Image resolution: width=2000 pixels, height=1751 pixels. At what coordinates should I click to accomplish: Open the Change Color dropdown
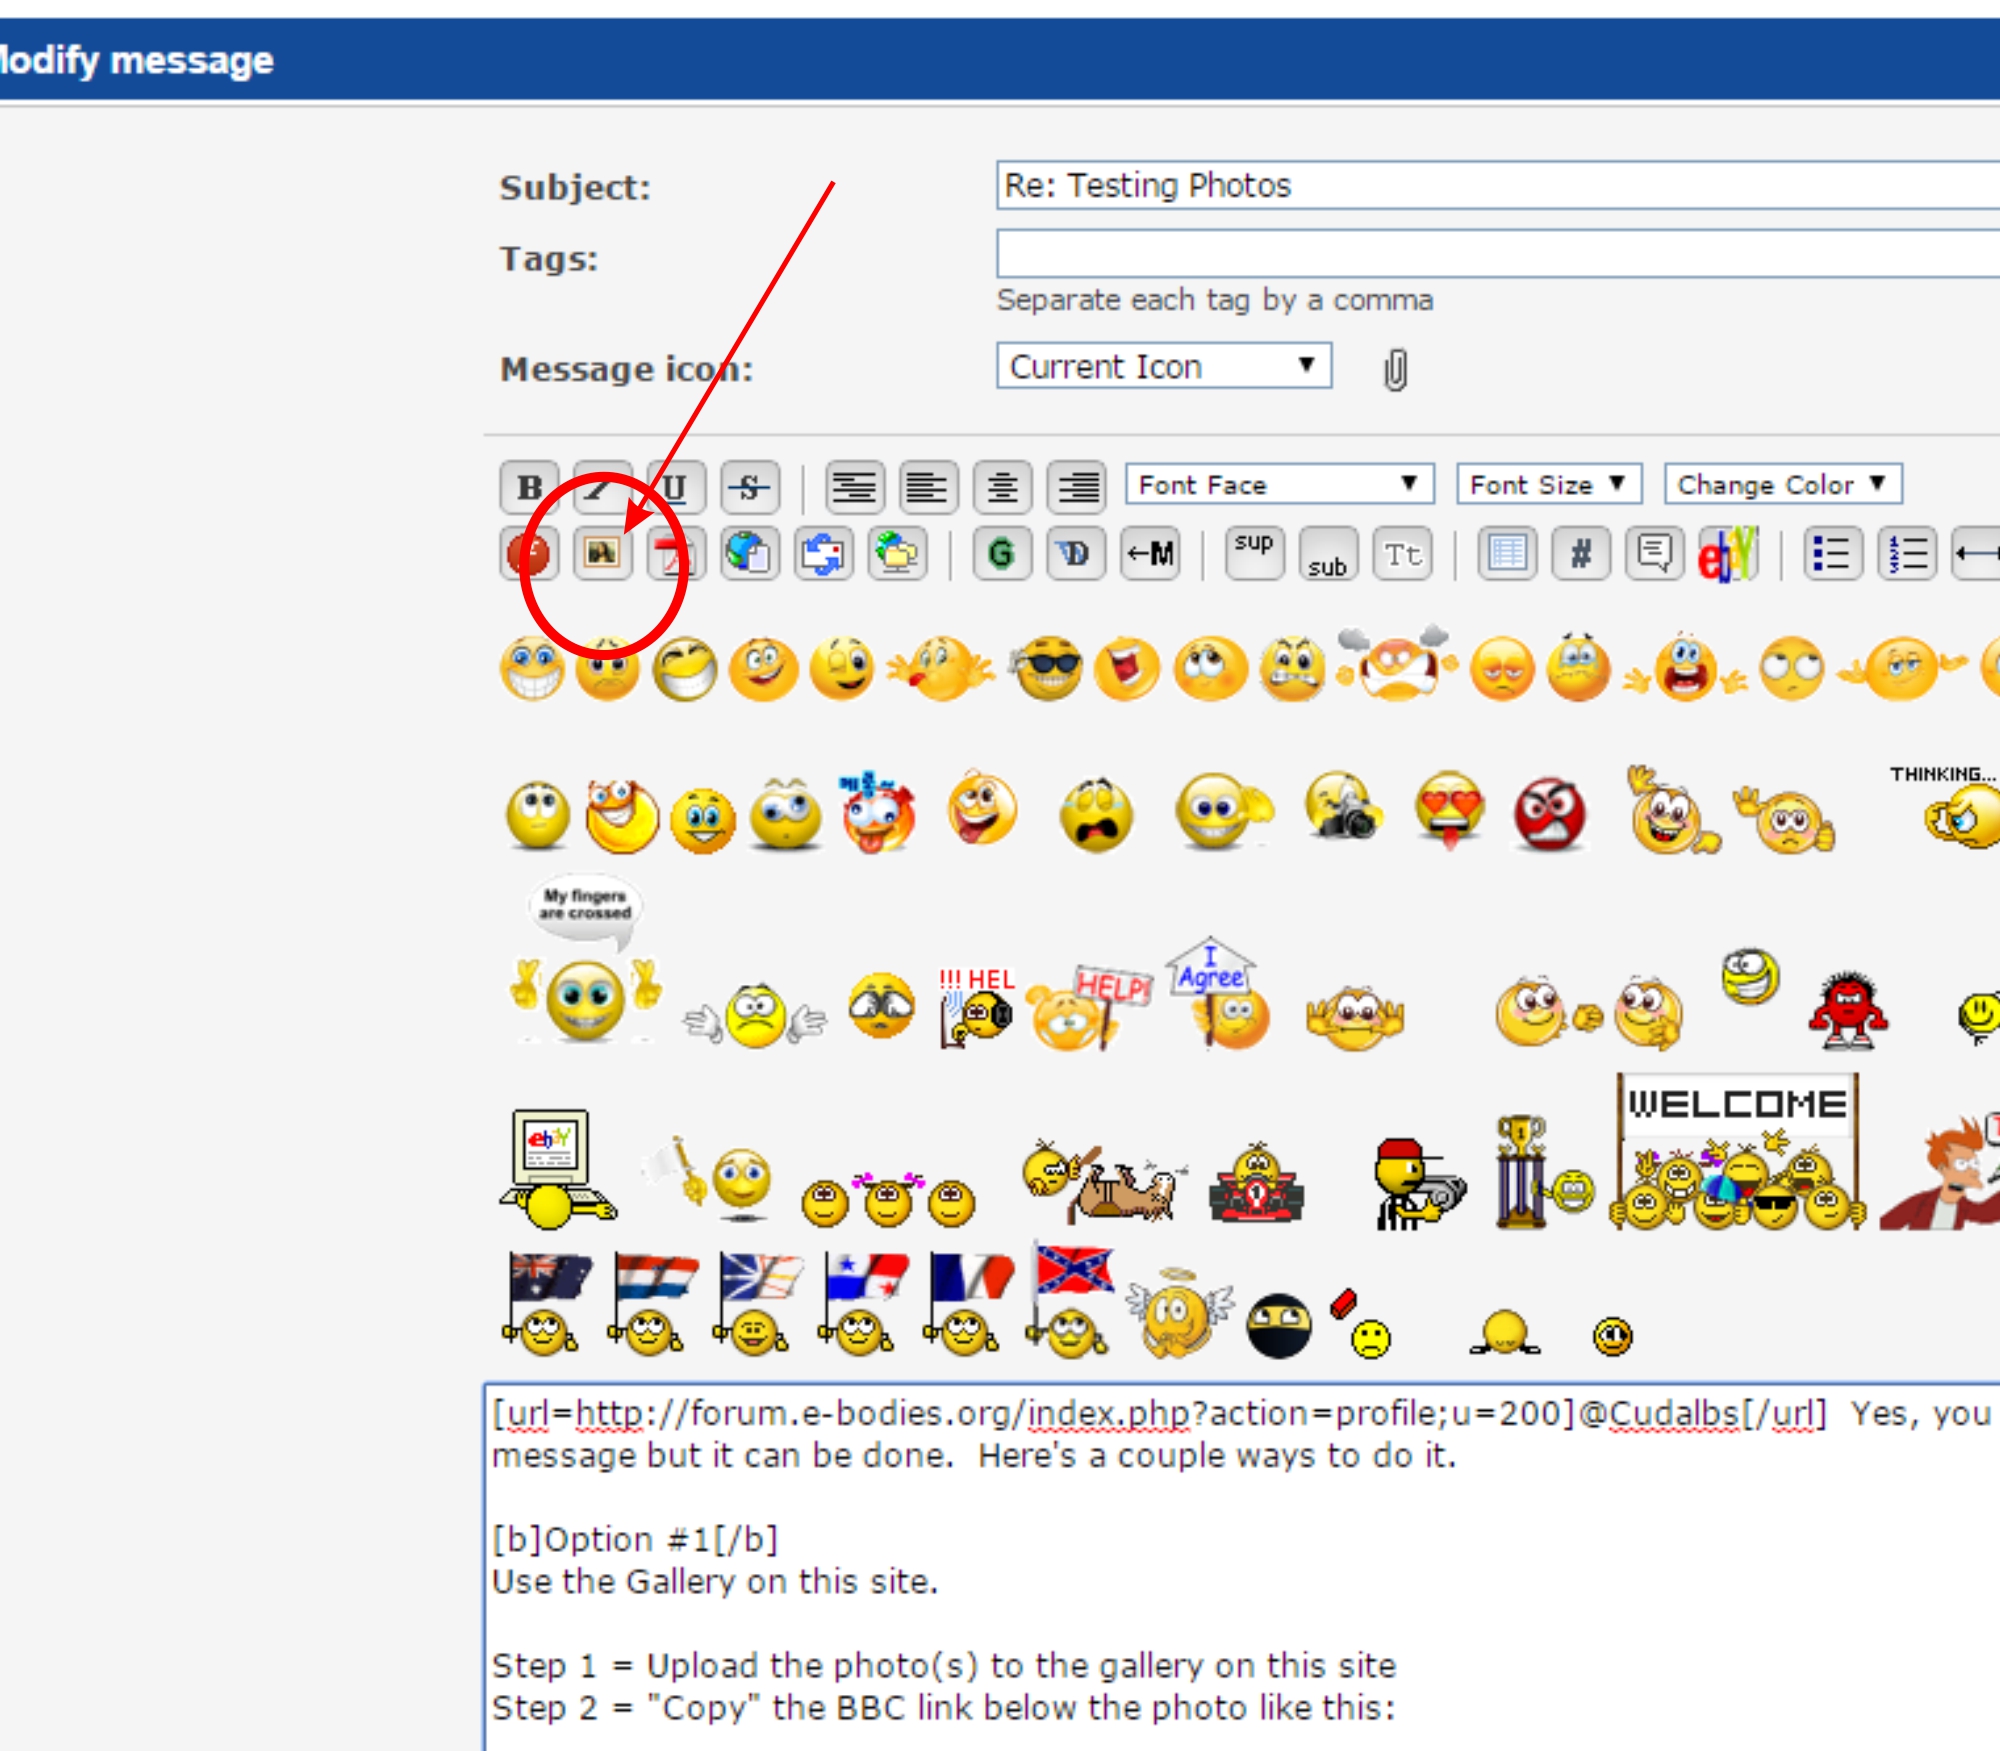1782,485
